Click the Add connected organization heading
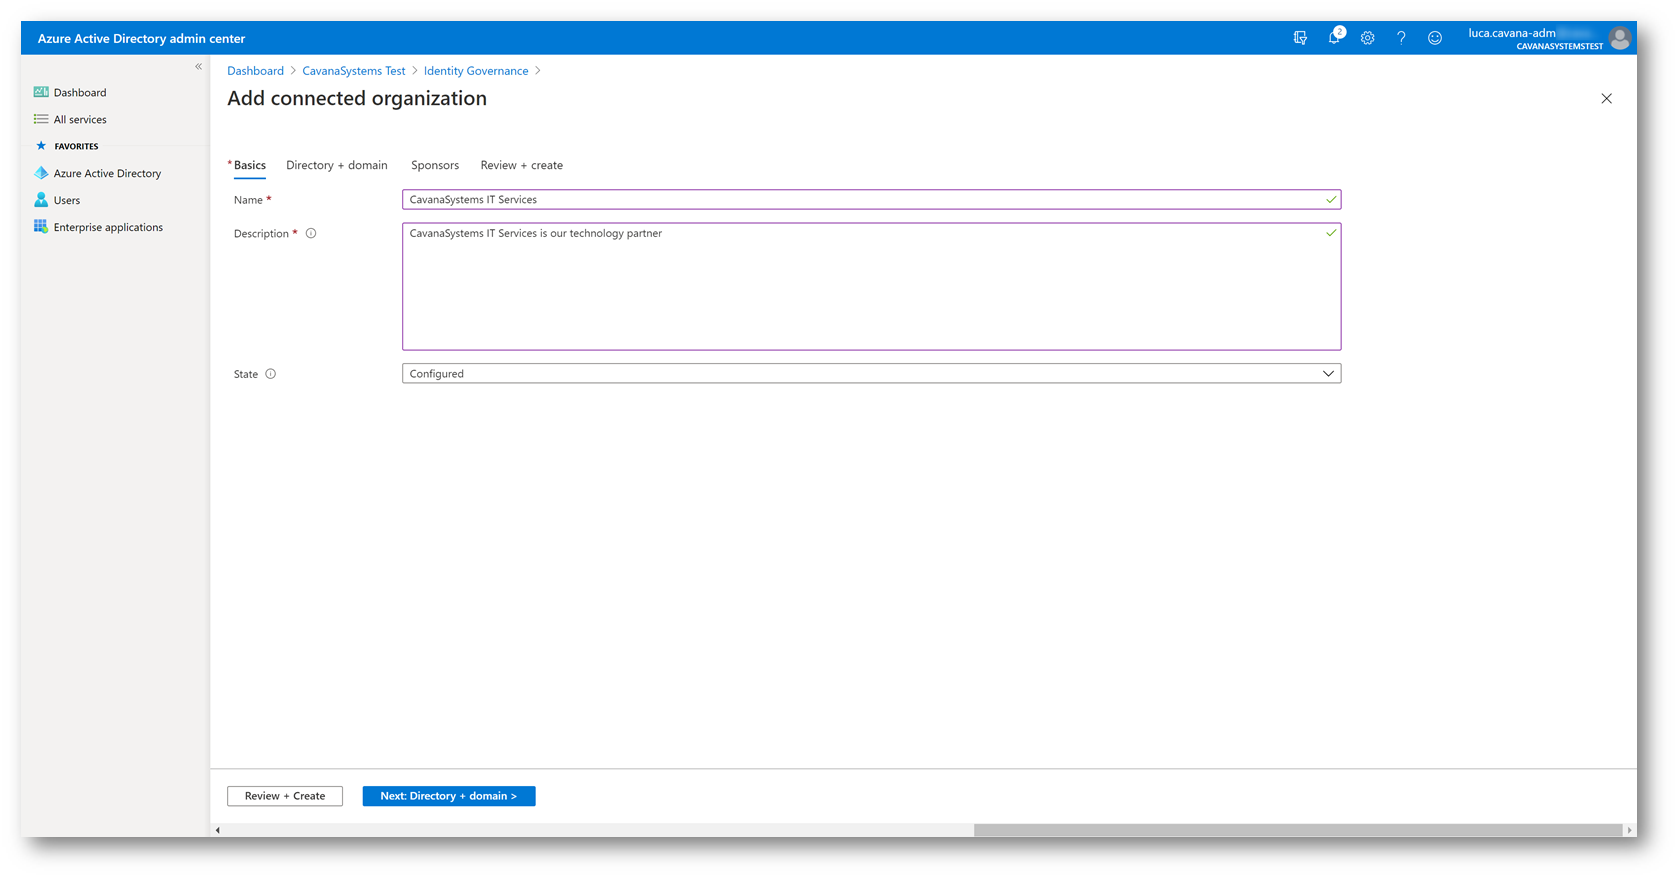The width and height of the screenshot is (1679, 879). coord(357,98)
